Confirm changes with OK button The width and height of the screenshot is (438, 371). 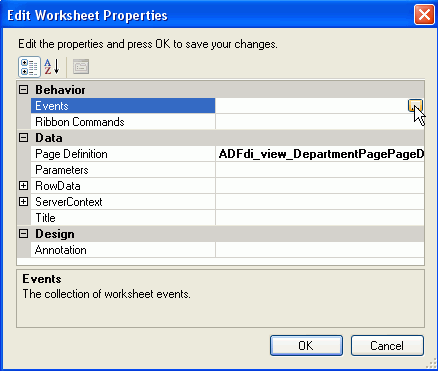[x=306, y=345]
